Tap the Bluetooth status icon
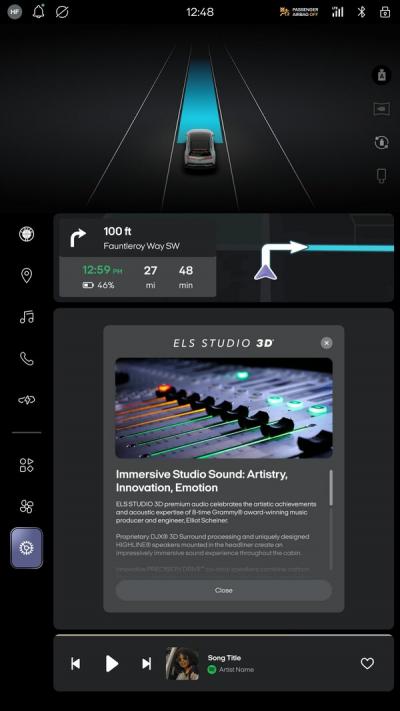The height and width of the screenshot is (711, 400). coord(361,12)
